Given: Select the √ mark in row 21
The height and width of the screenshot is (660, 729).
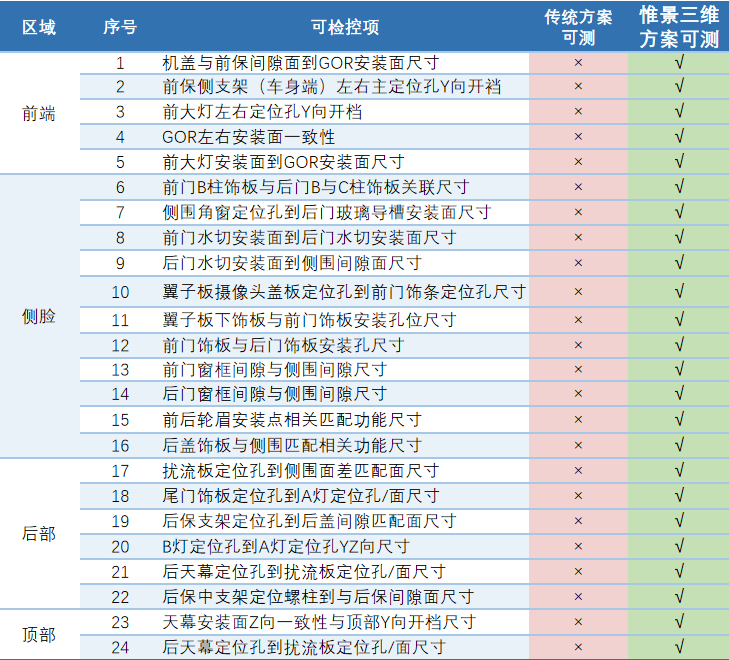Looking at the screenshot, I should pos(679,571).
